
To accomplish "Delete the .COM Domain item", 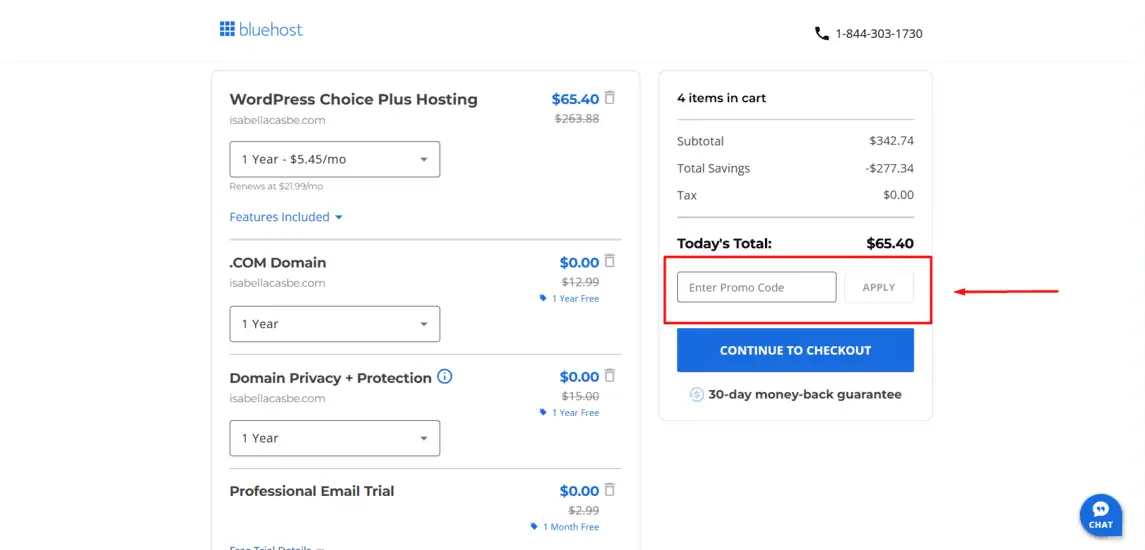I will [610, 261].
